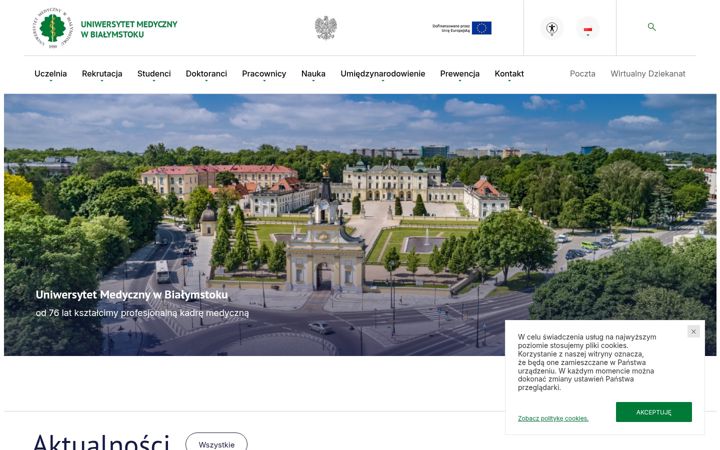Screen dimensions: 720x450
Task: Open the Kontakt menu
Action: [x=509, y=73]
